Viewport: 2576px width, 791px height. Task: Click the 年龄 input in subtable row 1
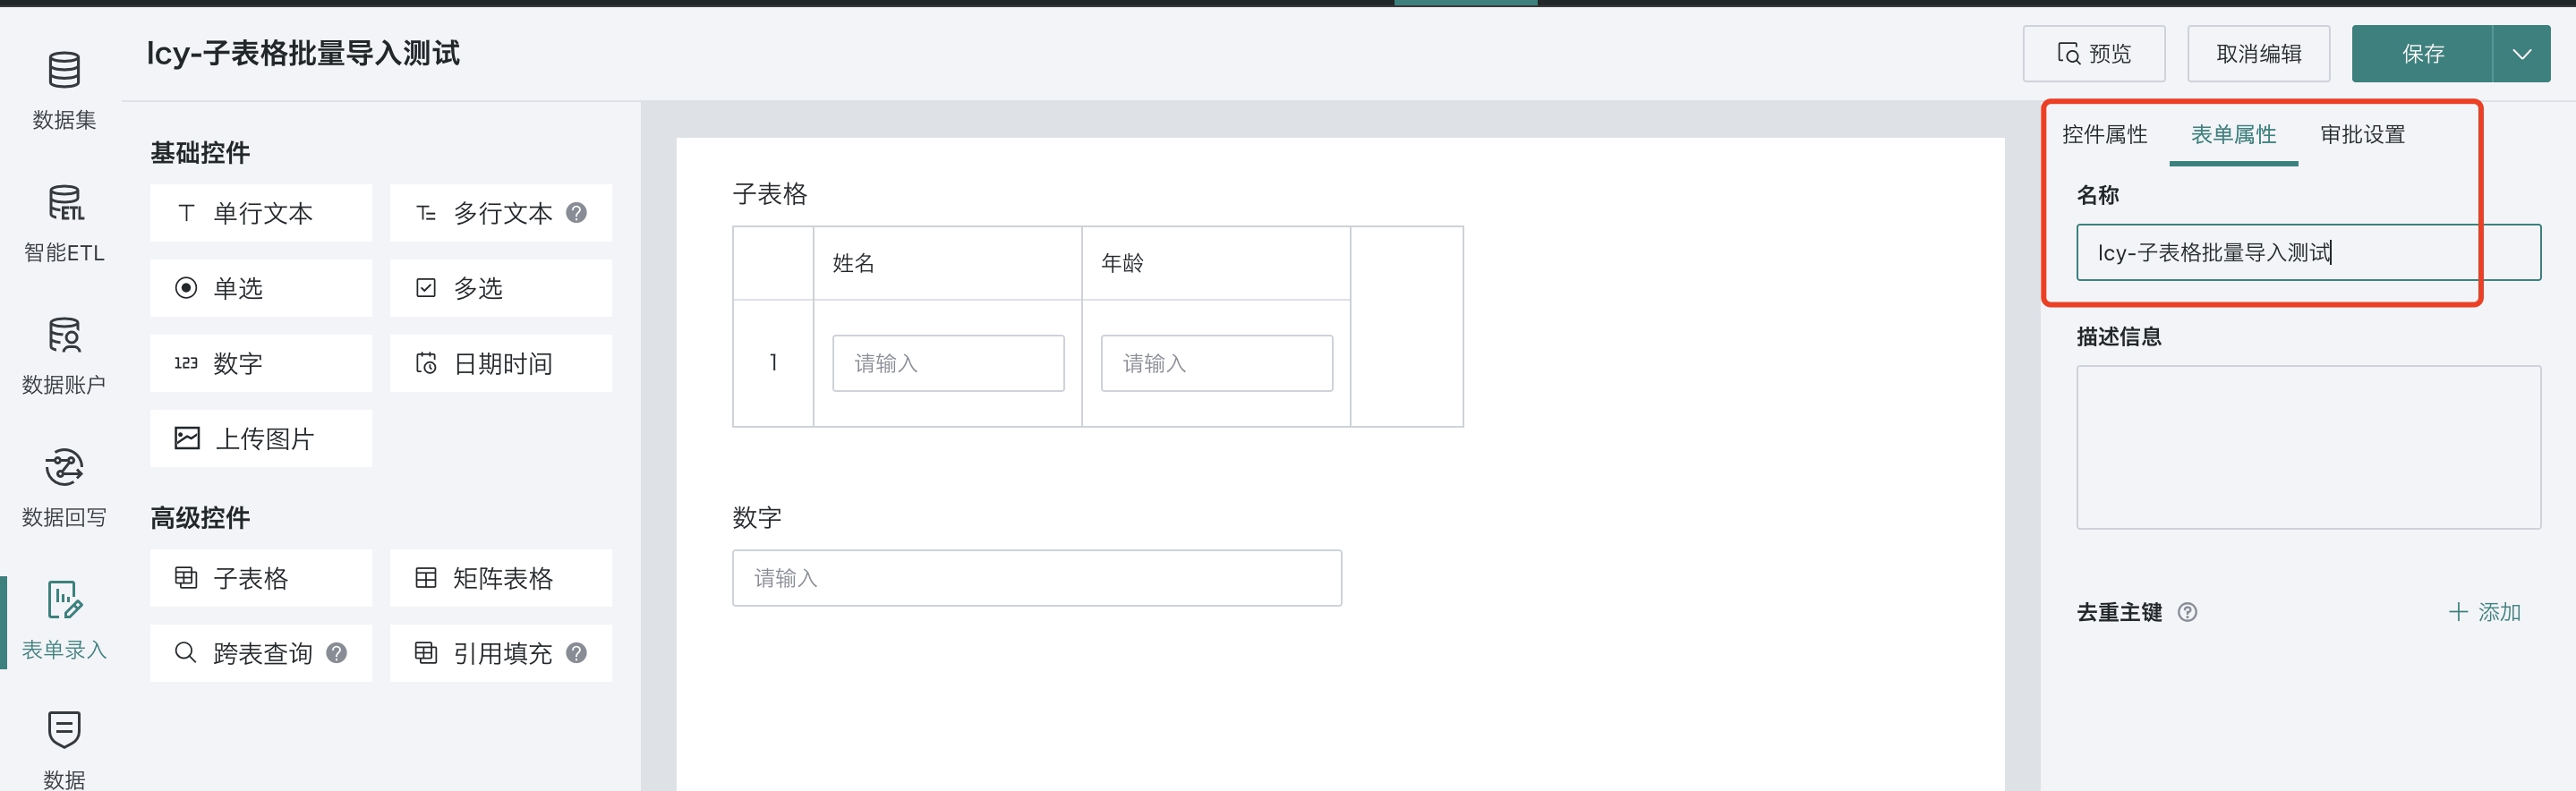[x=1216, y=363]
